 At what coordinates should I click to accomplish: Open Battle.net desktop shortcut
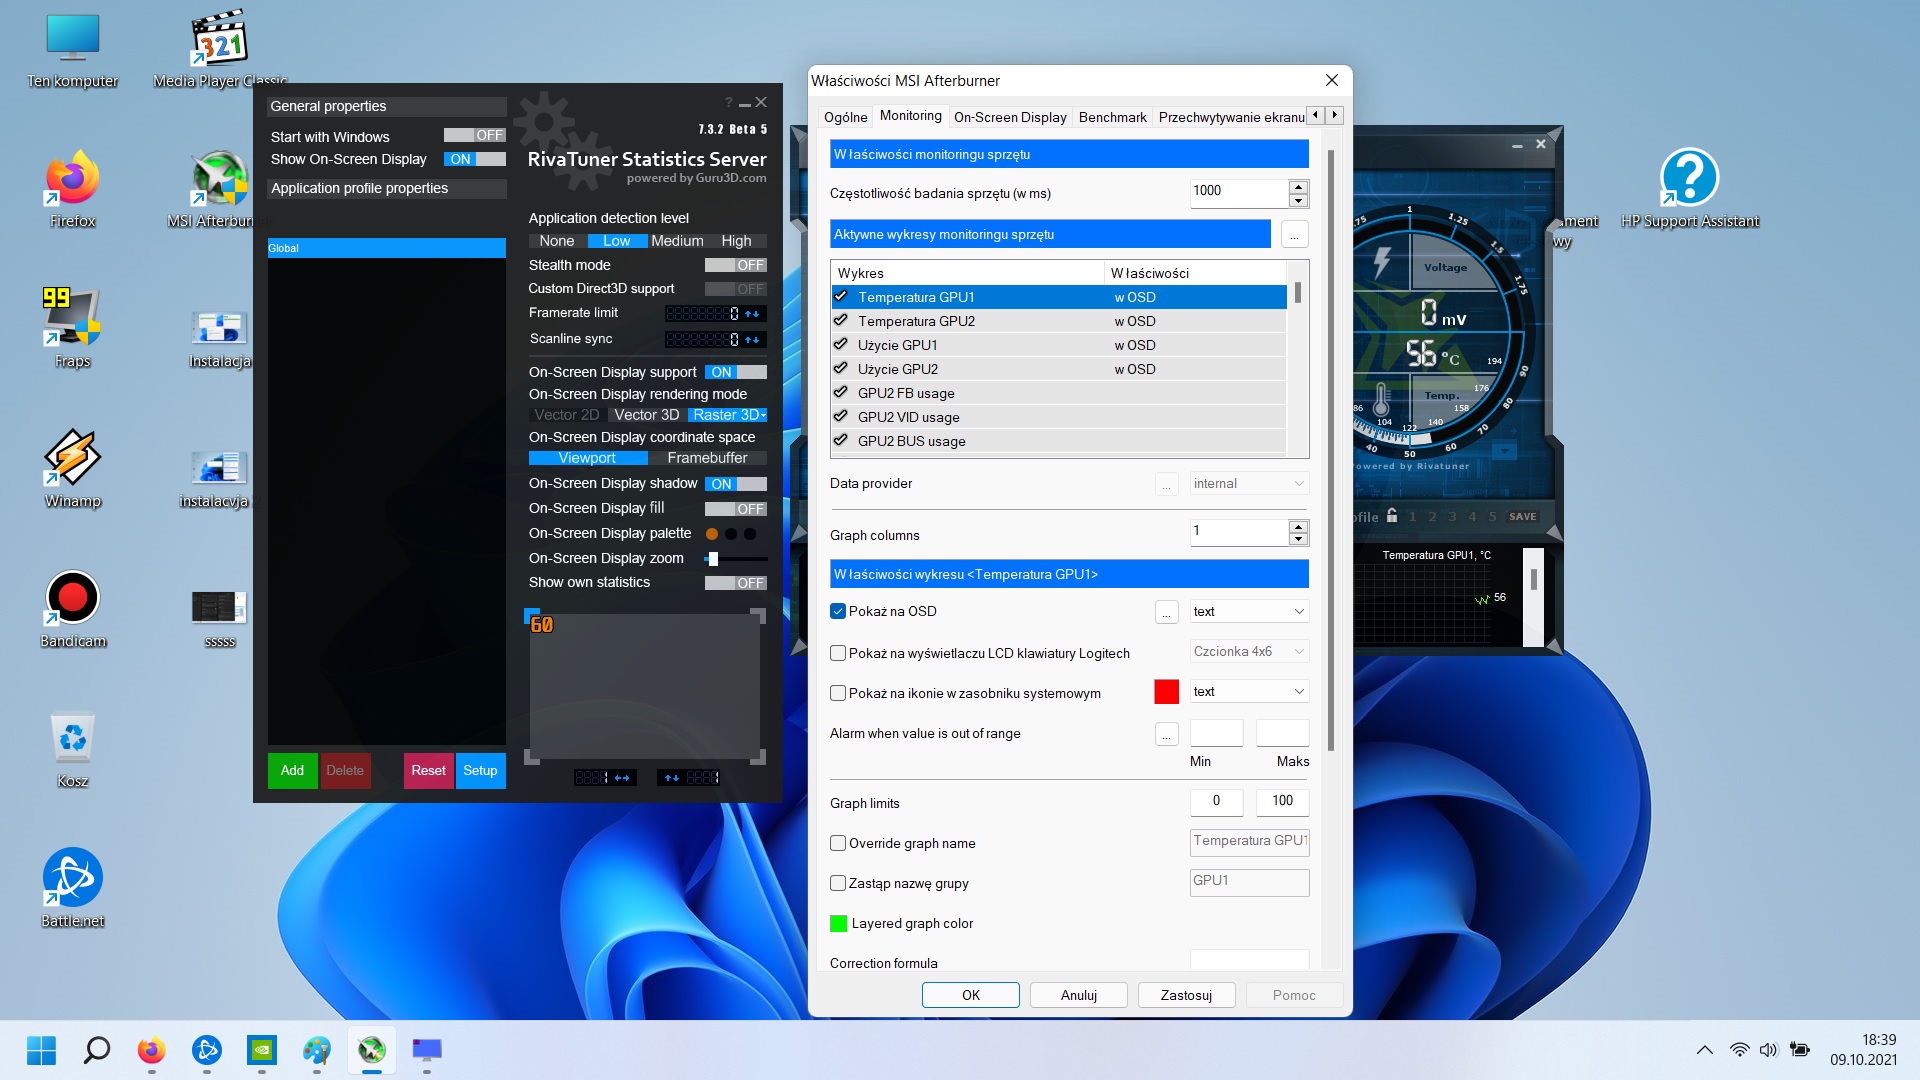pyautogui.click(x=73, y=890)
